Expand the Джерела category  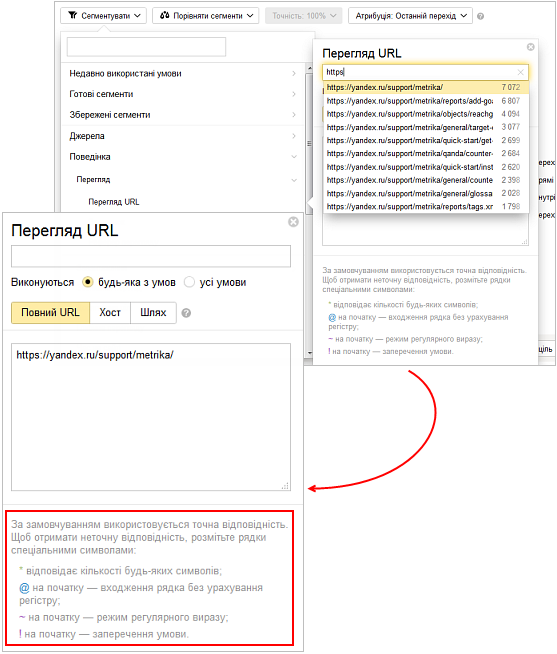coord(183,136)
